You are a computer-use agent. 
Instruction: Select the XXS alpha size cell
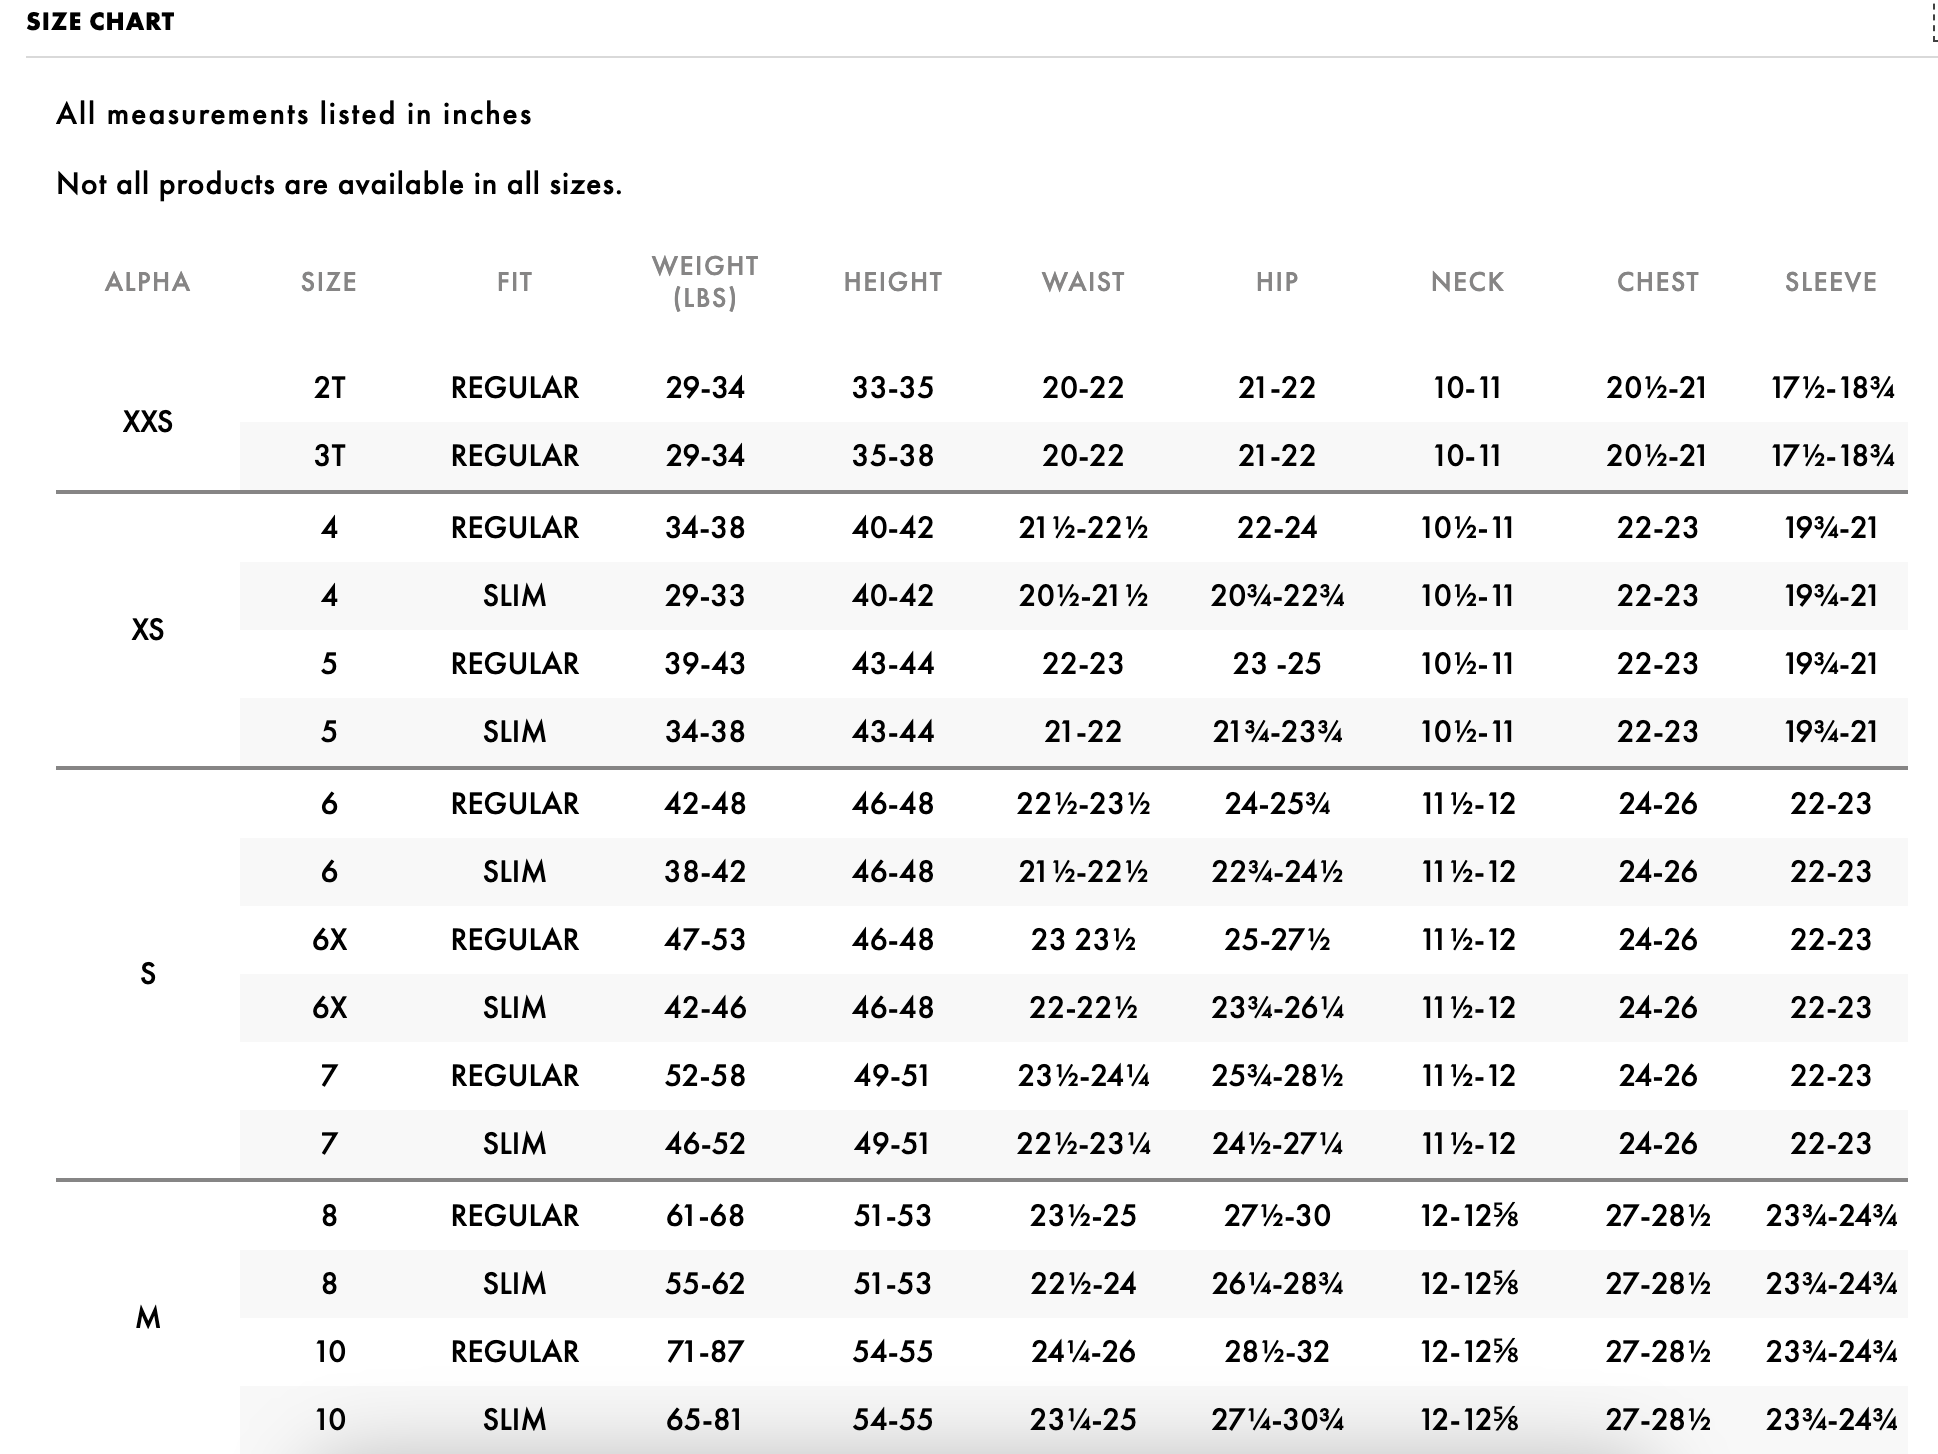click(148, 422)
